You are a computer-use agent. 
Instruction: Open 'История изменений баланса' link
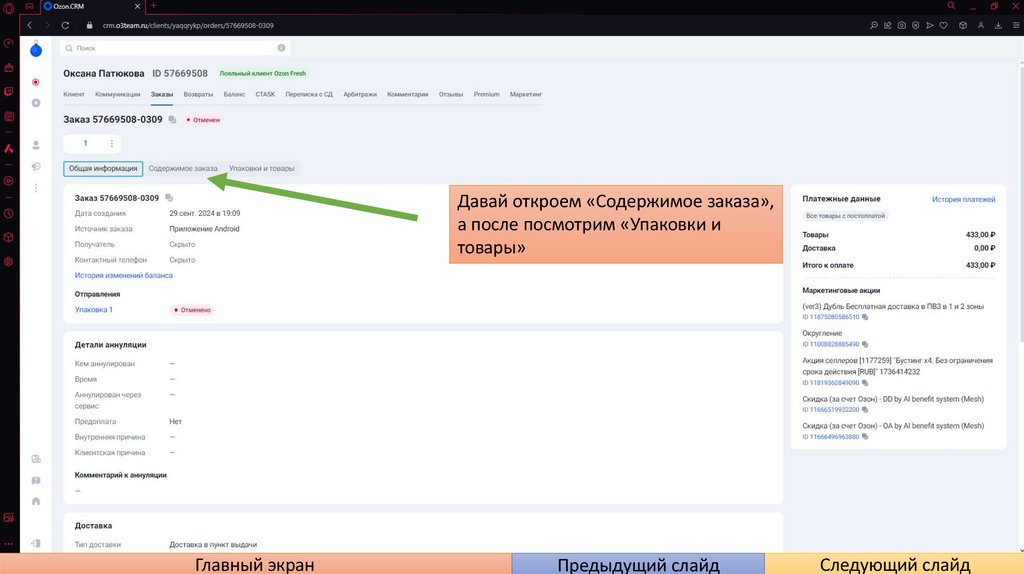(123, 276)
